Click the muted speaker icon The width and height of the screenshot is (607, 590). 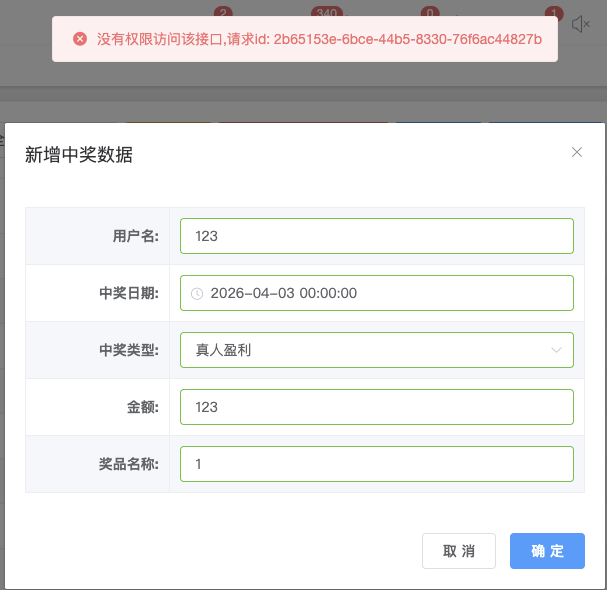coord(581,24)
